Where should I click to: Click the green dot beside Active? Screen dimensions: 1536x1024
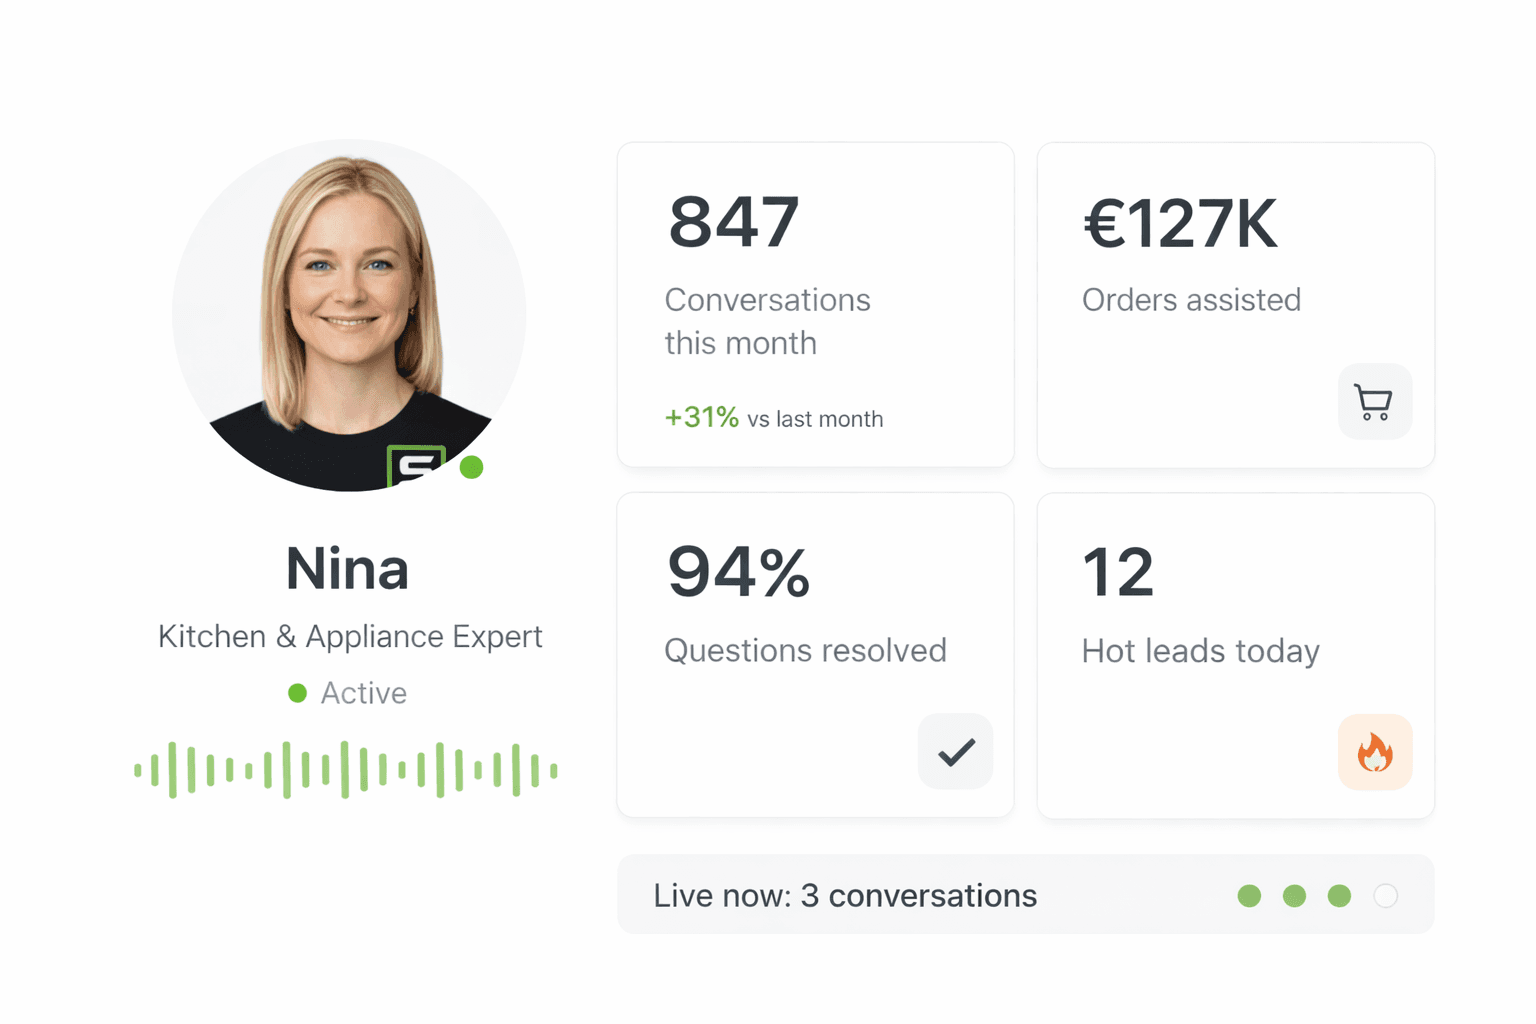point(297,693)
